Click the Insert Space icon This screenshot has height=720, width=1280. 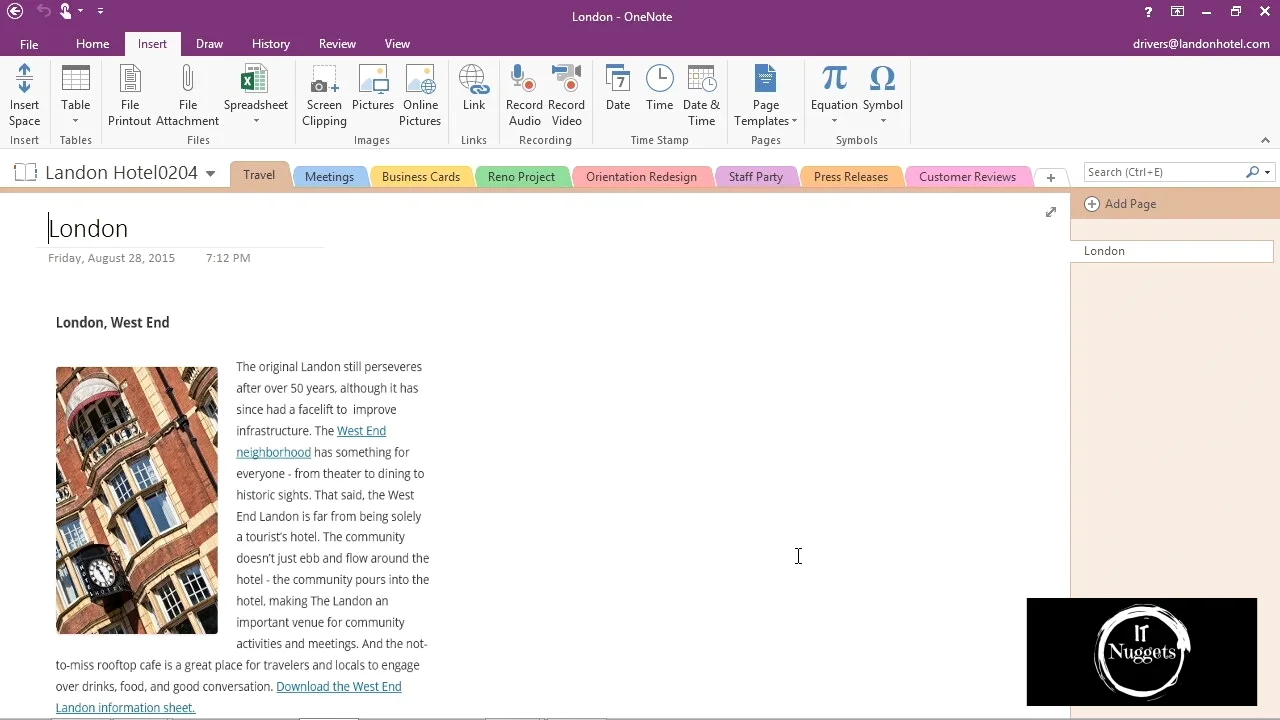pyautogui.click(x=24, y=96)
